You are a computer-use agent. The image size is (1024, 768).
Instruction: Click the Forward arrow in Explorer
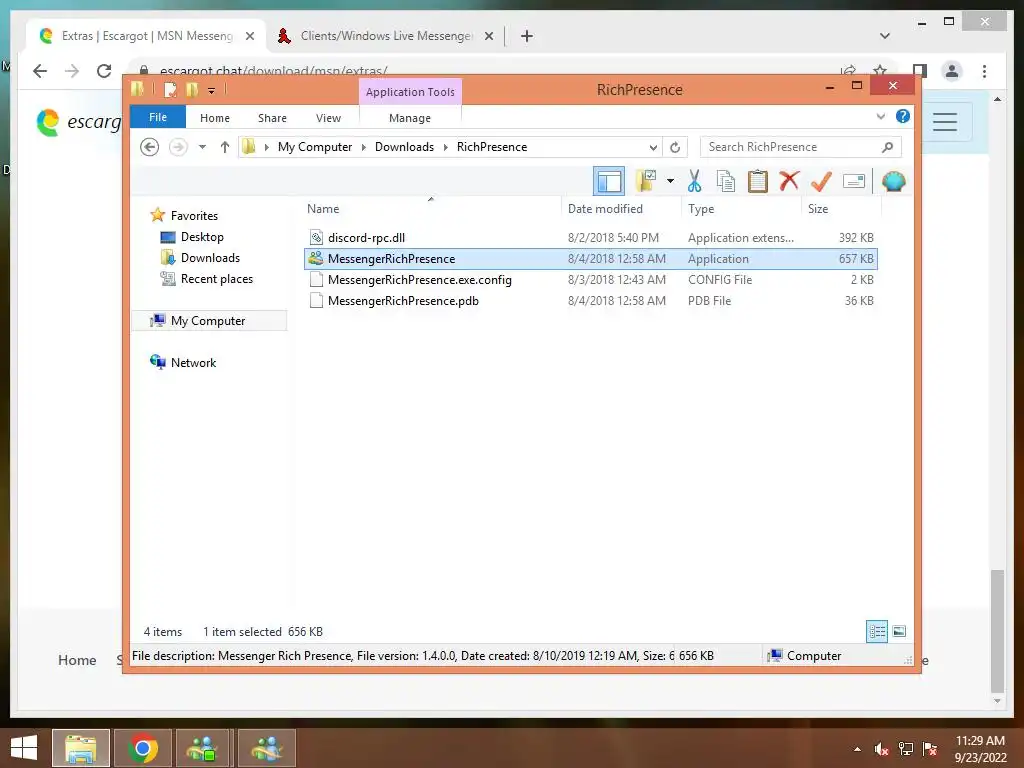178,147
